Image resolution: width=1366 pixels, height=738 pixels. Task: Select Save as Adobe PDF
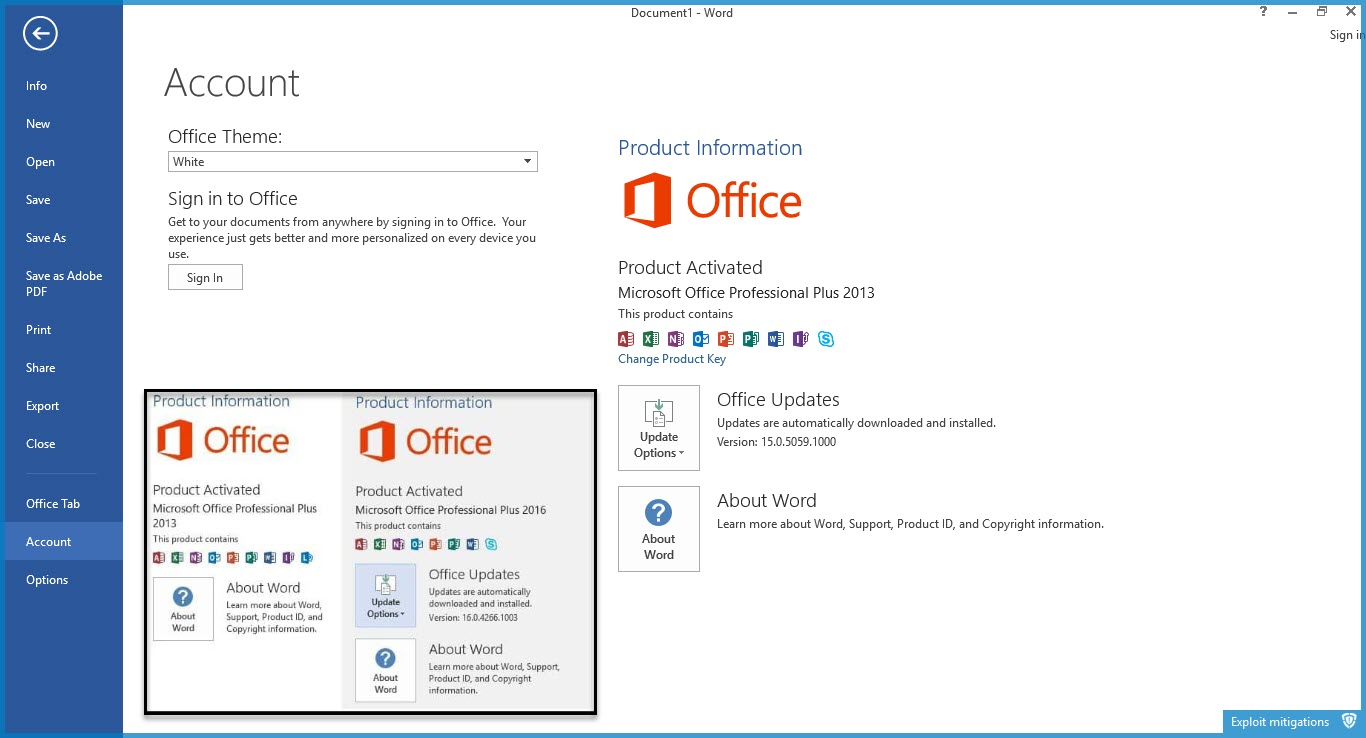(x=64, y=284)
